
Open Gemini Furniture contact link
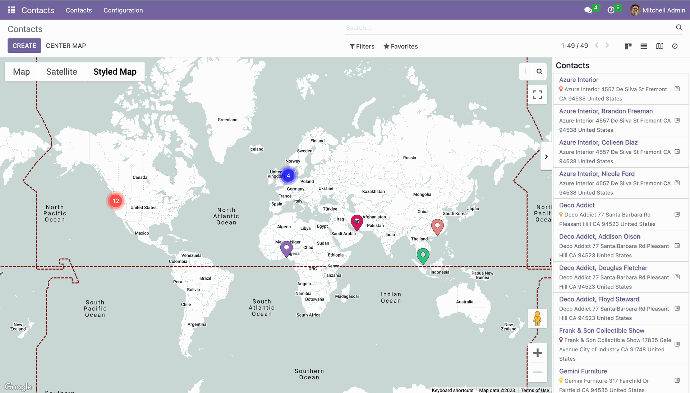(583, 371)
